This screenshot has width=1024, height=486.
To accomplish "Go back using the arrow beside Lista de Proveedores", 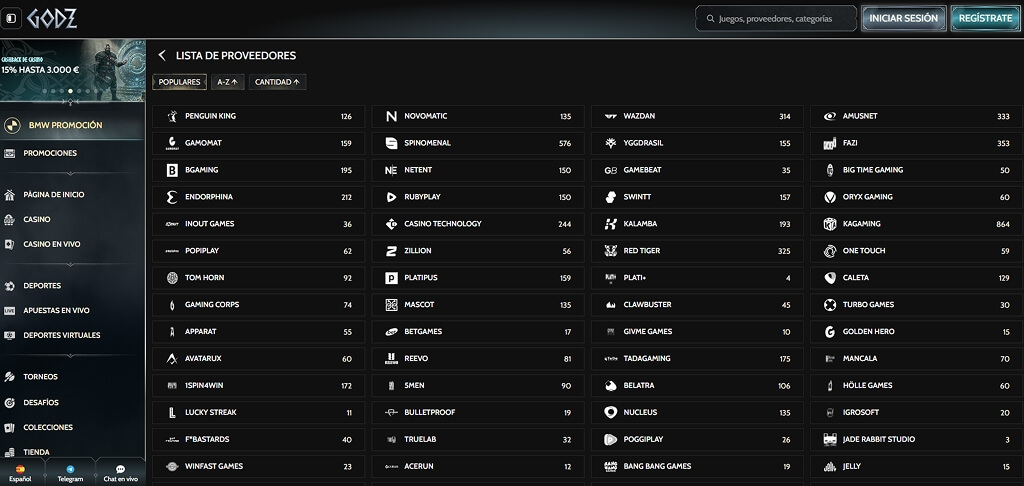I will click(162, 56).
